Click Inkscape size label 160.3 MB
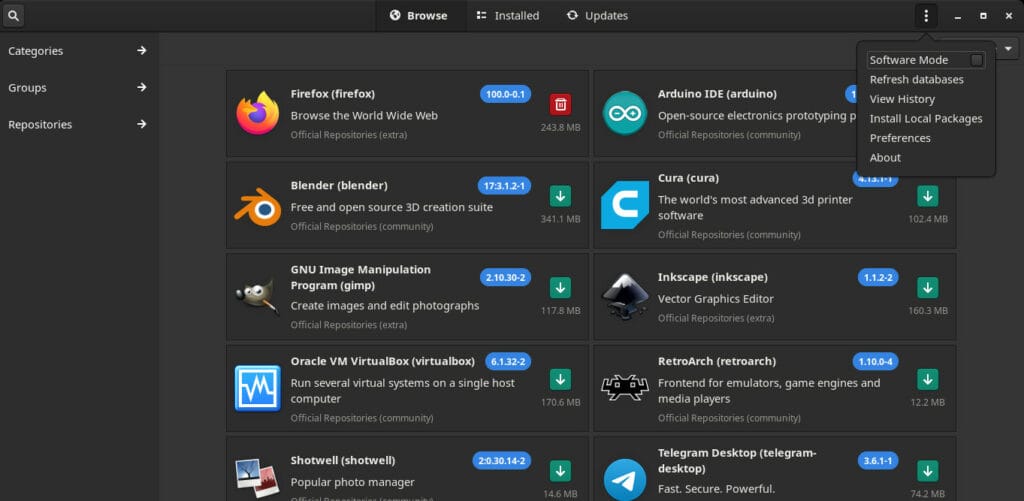Image resolution: width=1024 pixels, height=501 pixels. [x=928, y=311]
